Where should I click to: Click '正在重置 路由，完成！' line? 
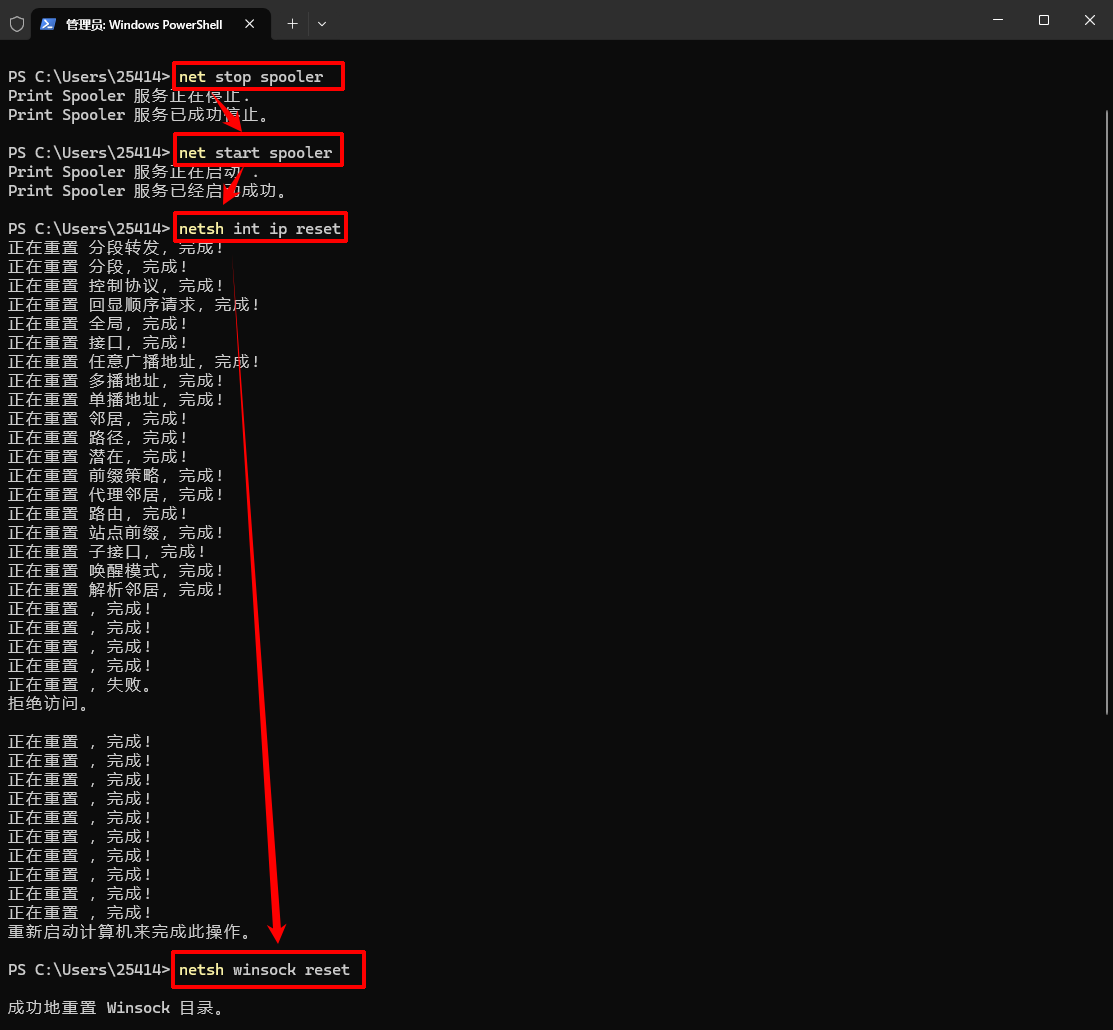pyautogui.click(x=98, y=514)
